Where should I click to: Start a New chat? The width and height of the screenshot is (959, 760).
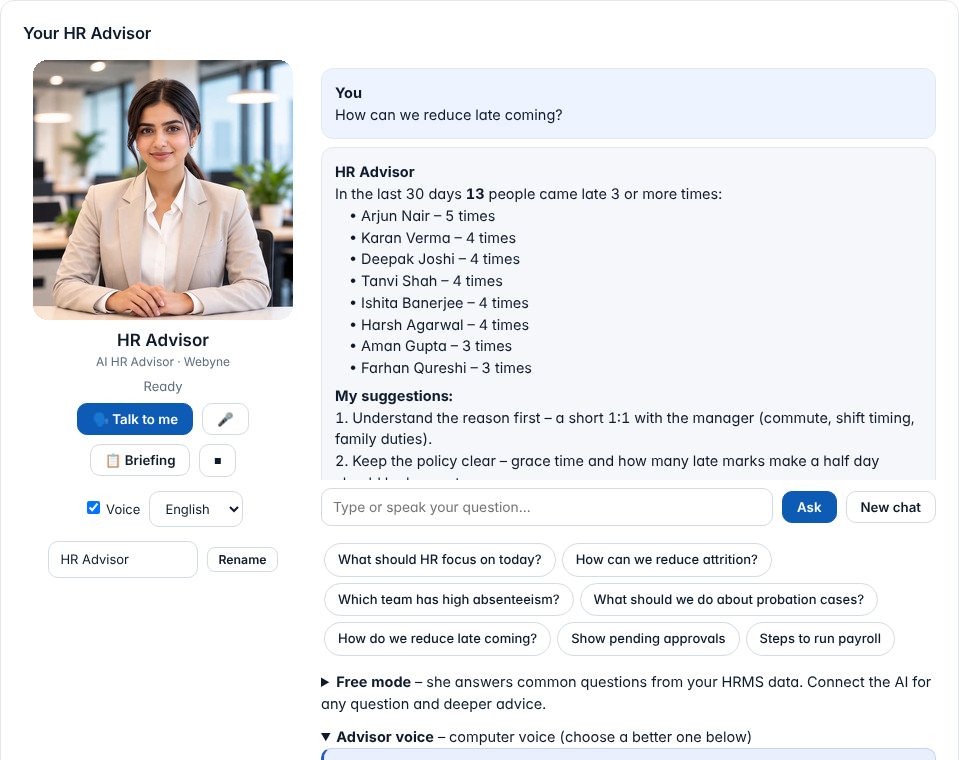[890, 507]
